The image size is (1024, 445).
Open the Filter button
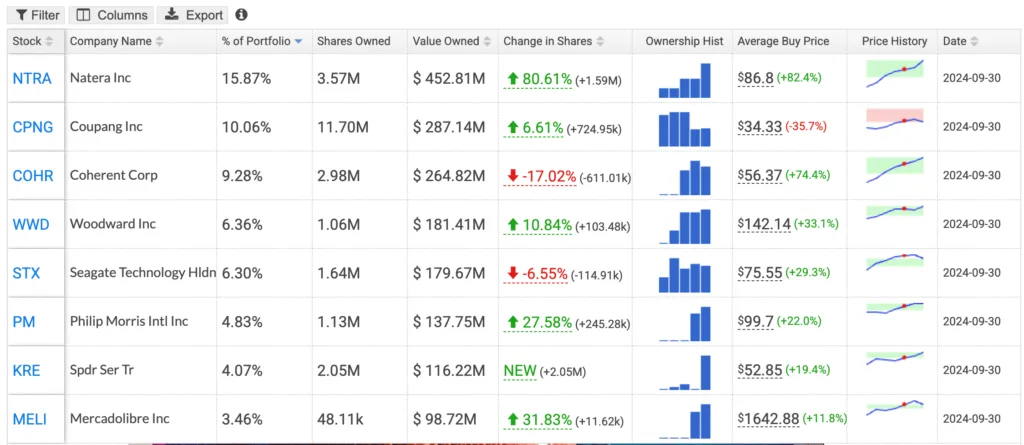(x=37, y=14)
